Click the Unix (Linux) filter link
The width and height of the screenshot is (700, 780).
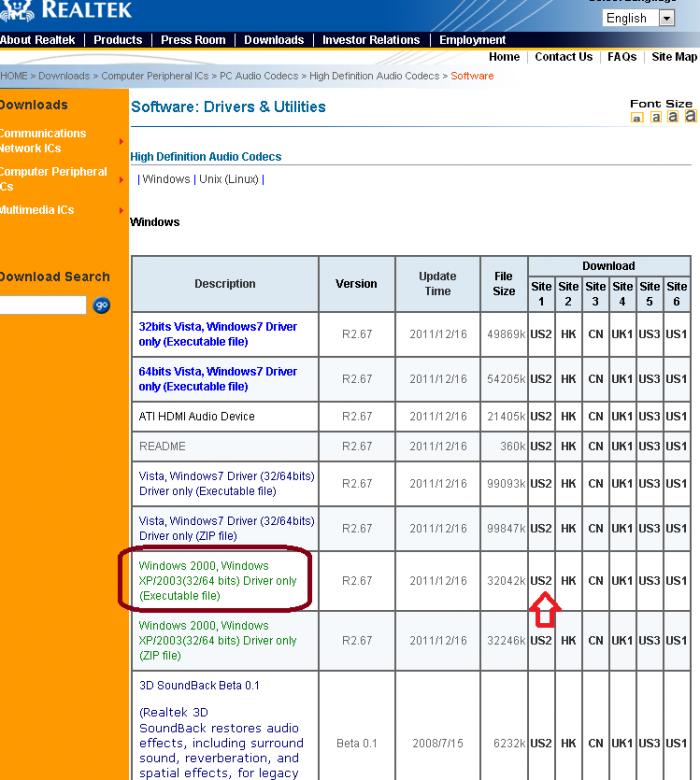coord(229,179)
